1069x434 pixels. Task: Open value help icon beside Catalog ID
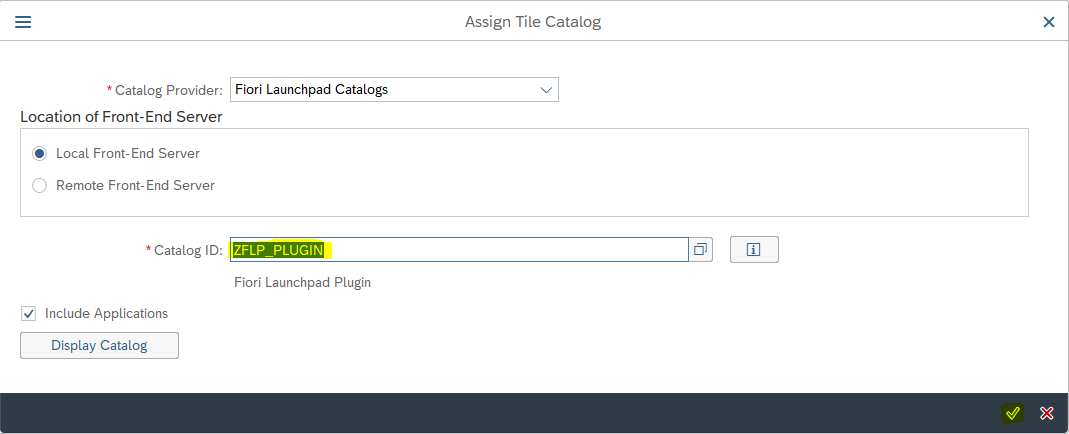(700, 250)
